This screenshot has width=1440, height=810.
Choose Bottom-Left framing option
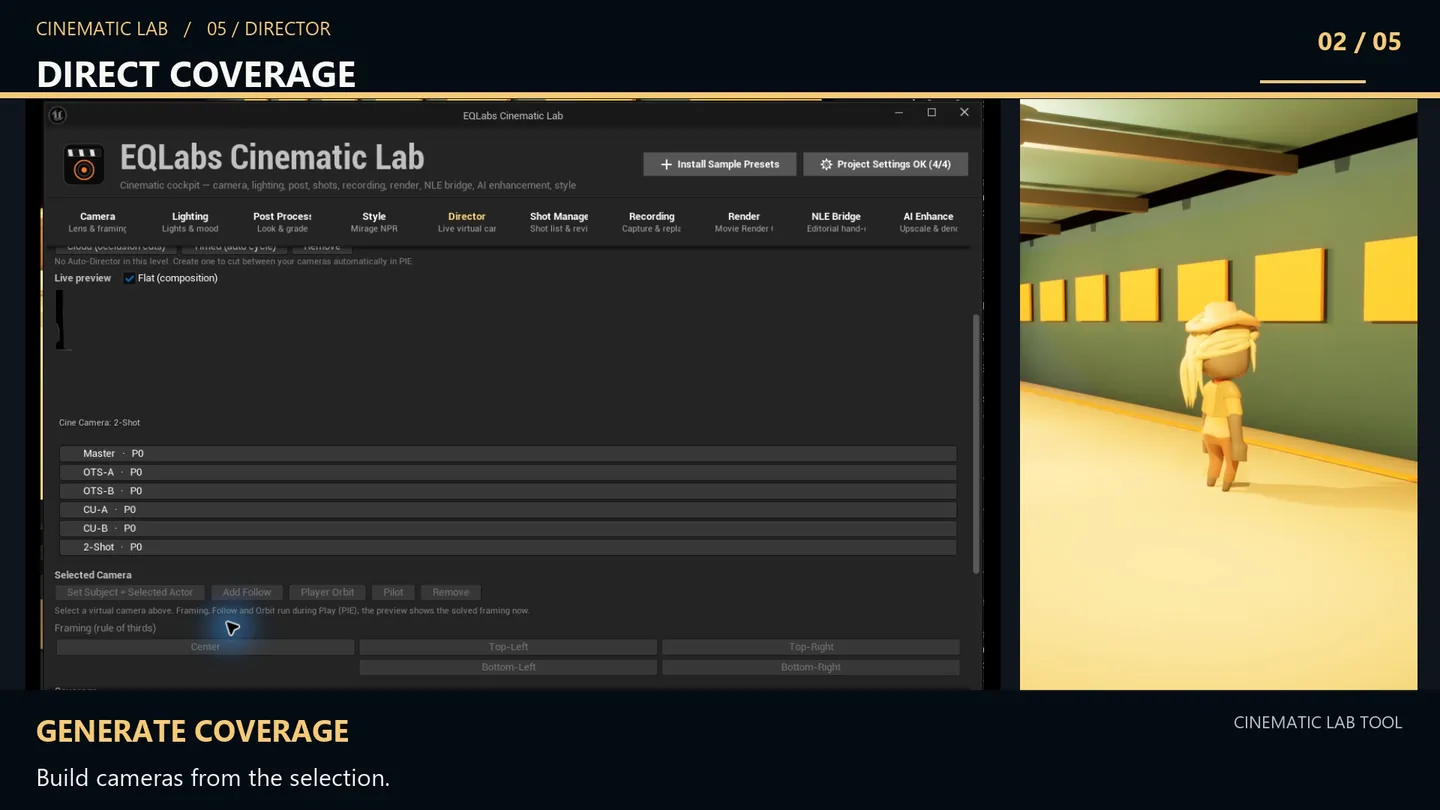pos(508,667)
